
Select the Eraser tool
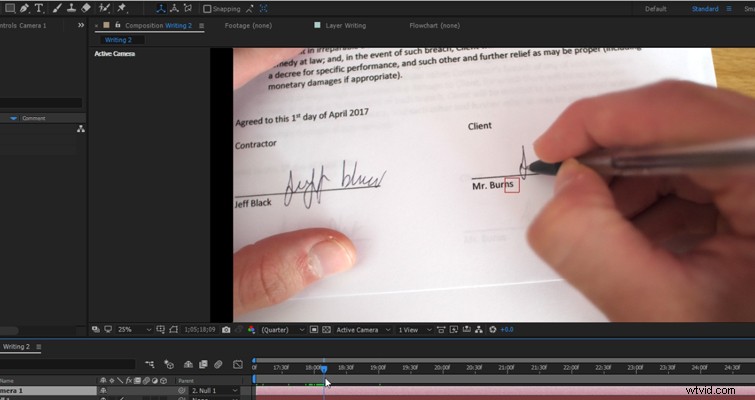click(86, 8)
